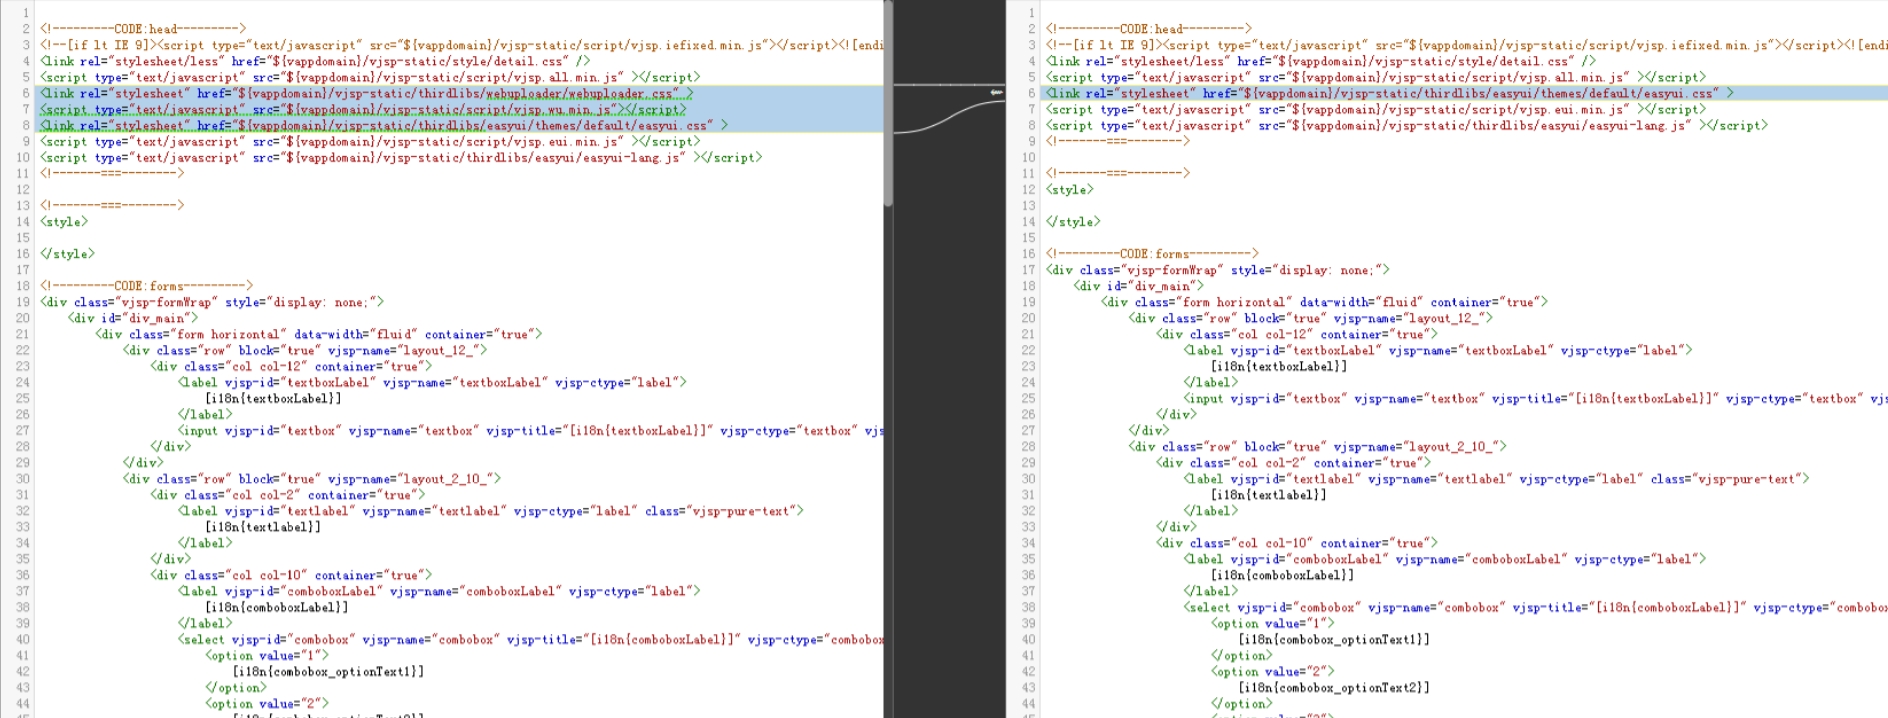
Task: Select the easyui-lang.js script line in left pane
Action: [x=401, y=157]
